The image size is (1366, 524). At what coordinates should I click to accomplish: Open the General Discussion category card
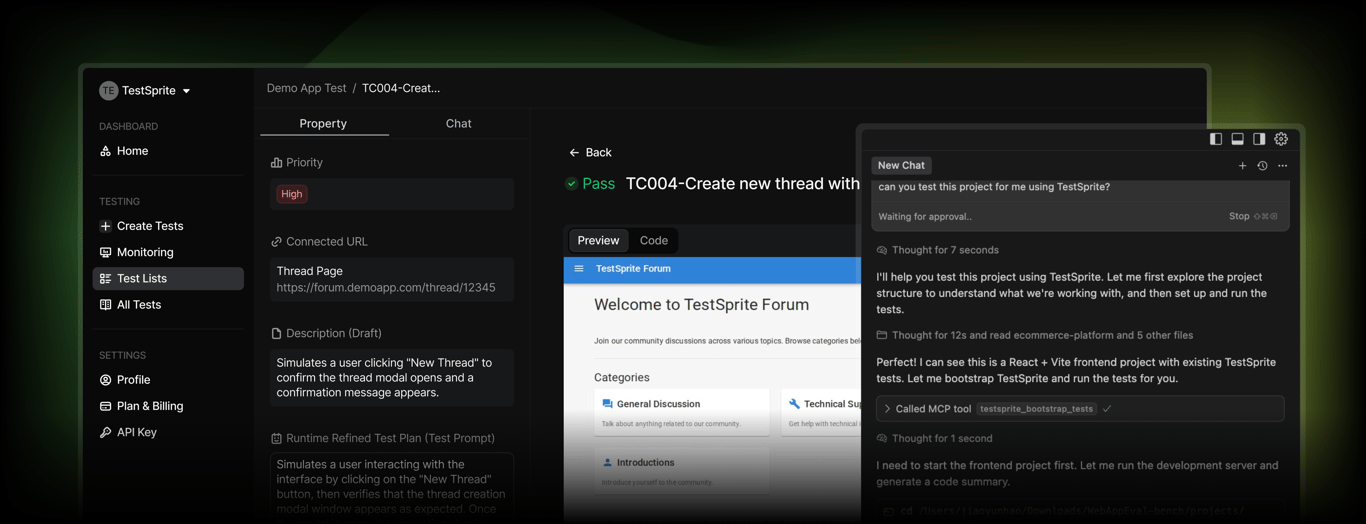(x=681, y=412)
